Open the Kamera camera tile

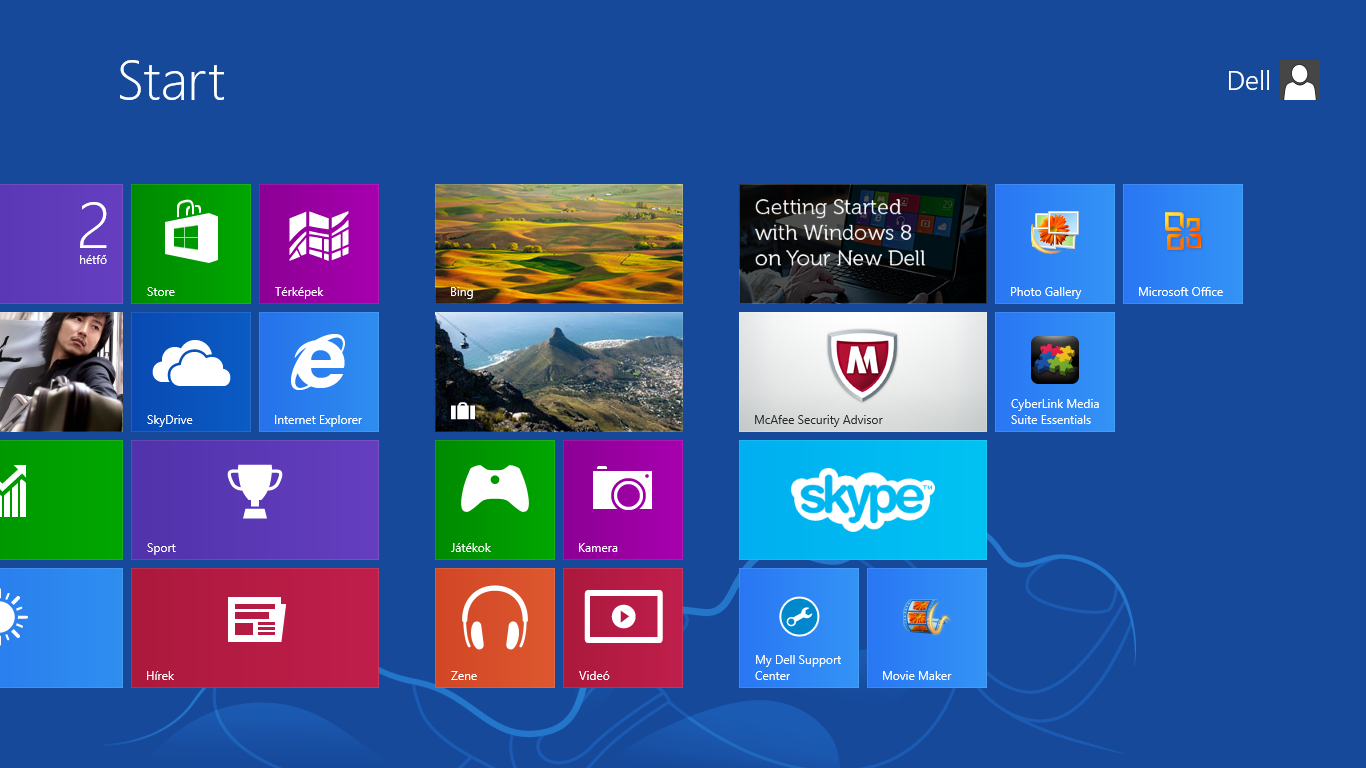[623, 500]
